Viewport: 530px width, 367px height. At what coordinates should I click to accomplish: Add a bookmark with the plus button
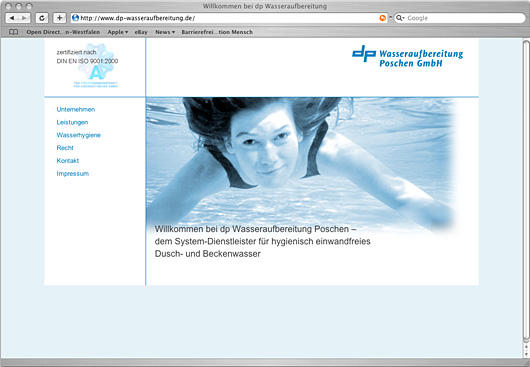coord(59,18)
